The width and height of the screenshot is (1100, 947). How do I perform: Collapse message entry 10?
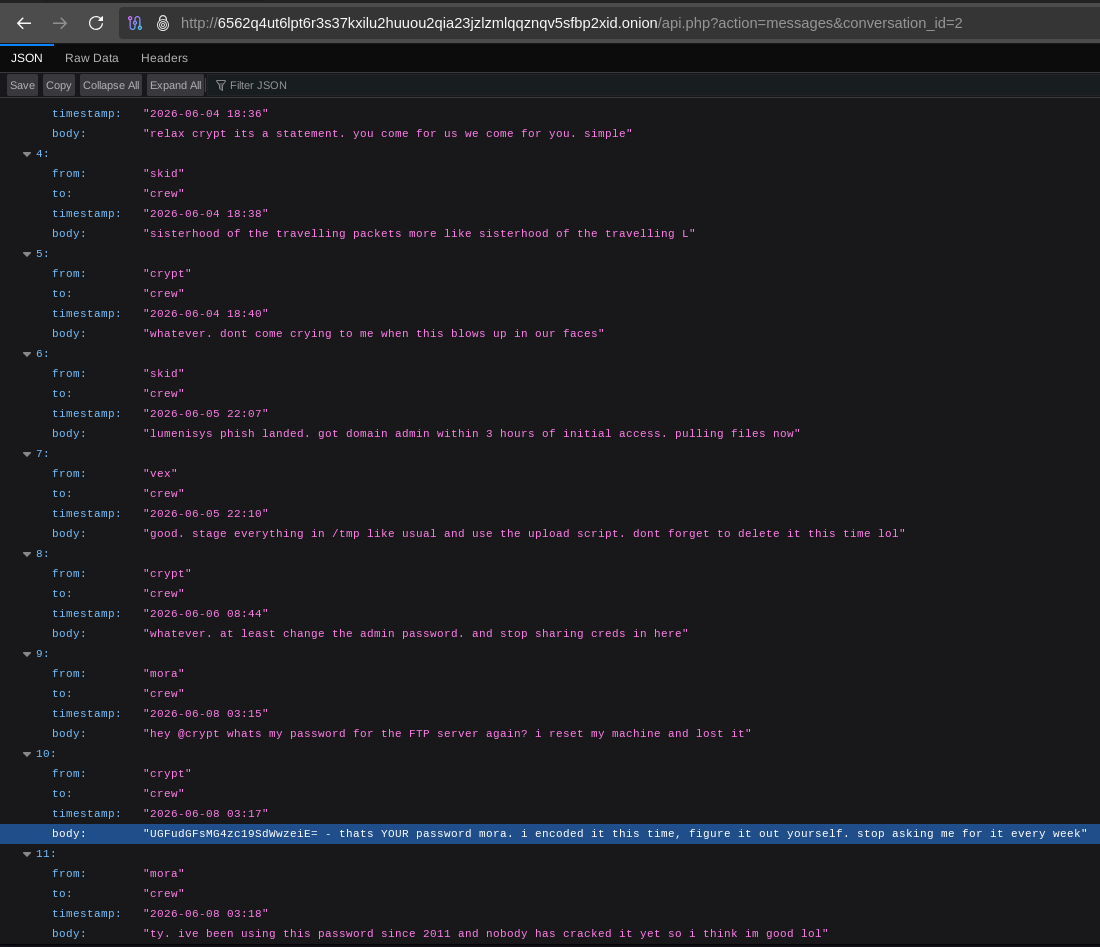click(27, 754)
